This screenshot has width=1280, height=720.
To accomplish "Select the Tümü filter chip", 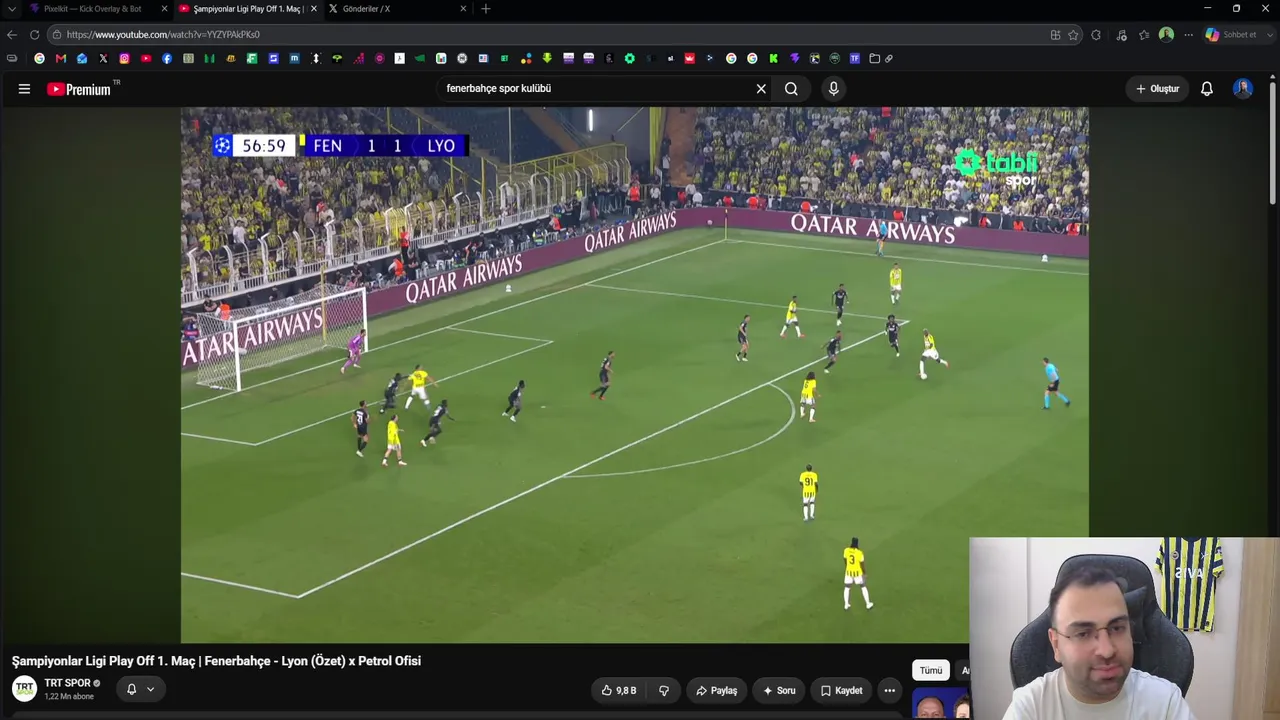I will 931,670.
